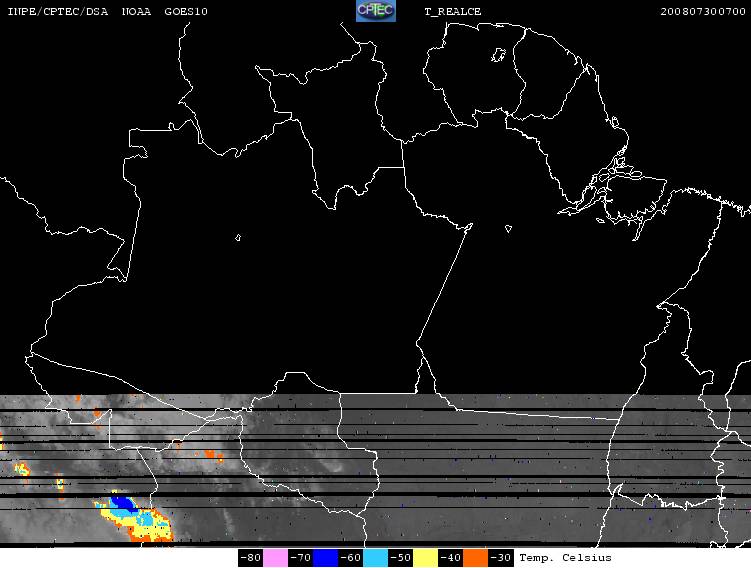
Task: Click the CPTEC logo at top
Action: coord(376,11)
